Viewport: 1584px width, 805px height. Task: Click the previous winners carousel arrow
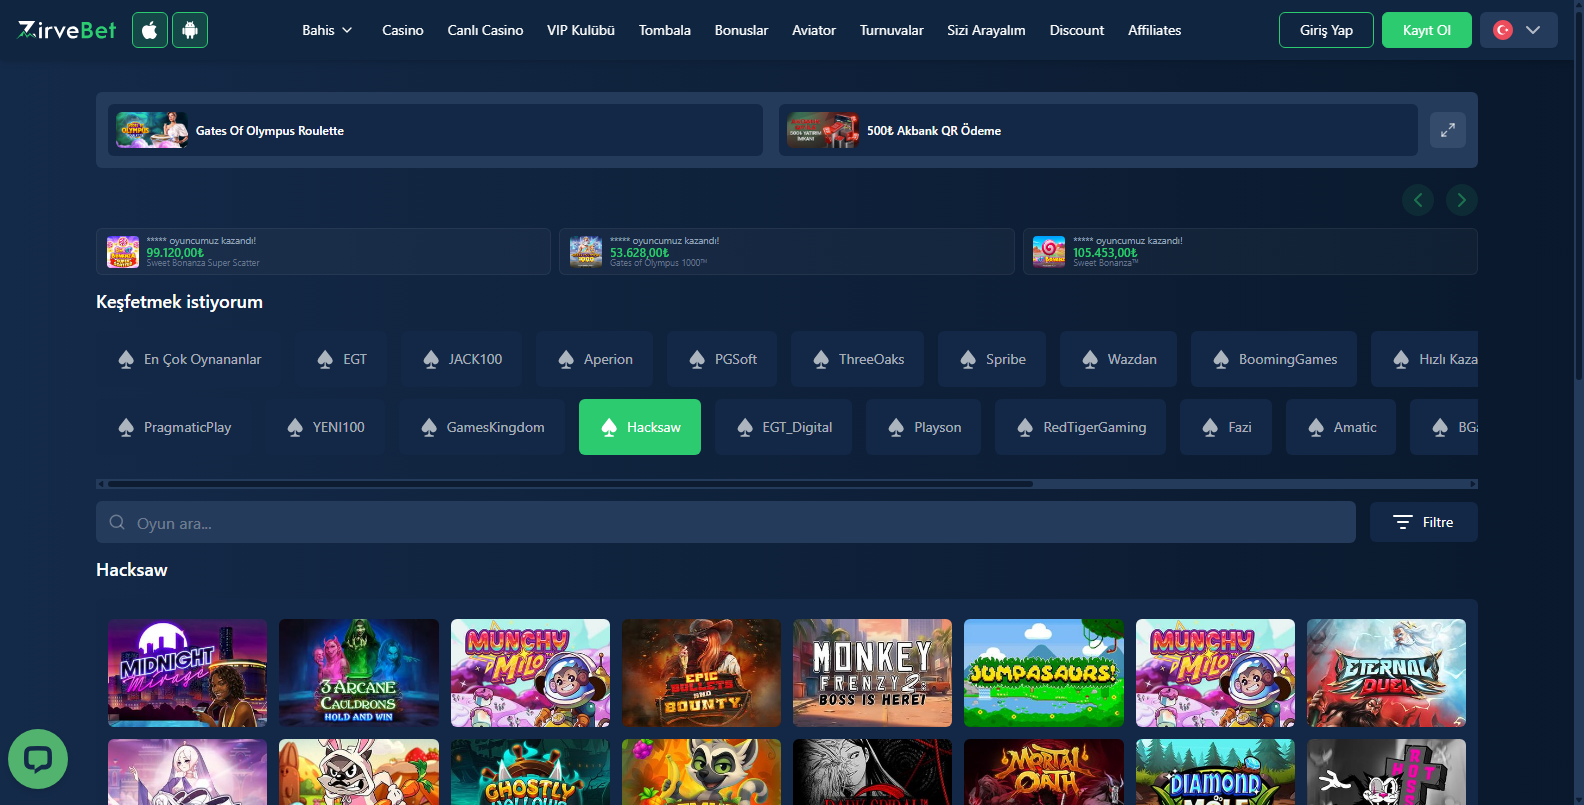point(1418,200)
